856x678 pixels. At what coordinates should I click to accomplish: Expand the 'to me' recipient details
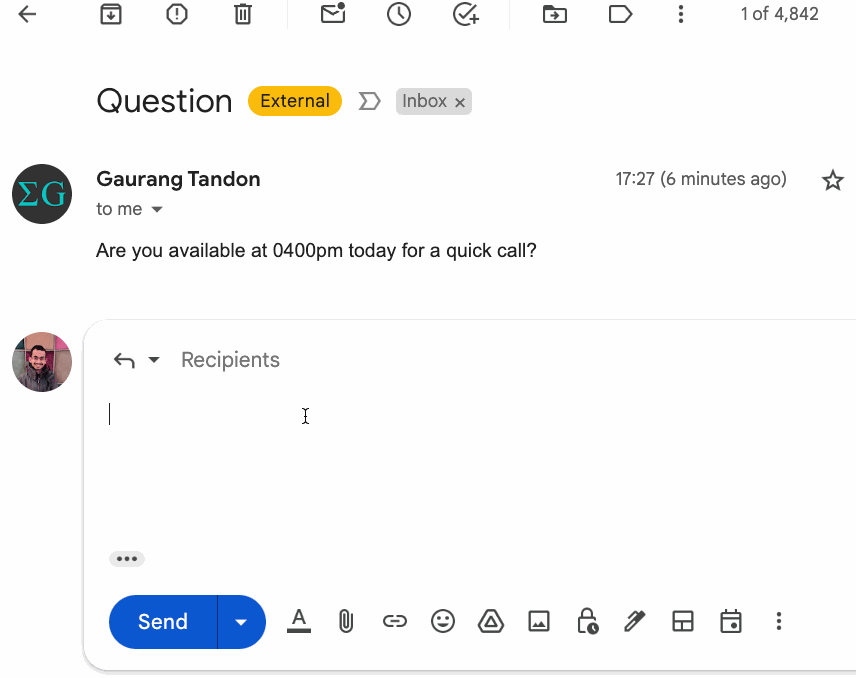click(157, 209)
